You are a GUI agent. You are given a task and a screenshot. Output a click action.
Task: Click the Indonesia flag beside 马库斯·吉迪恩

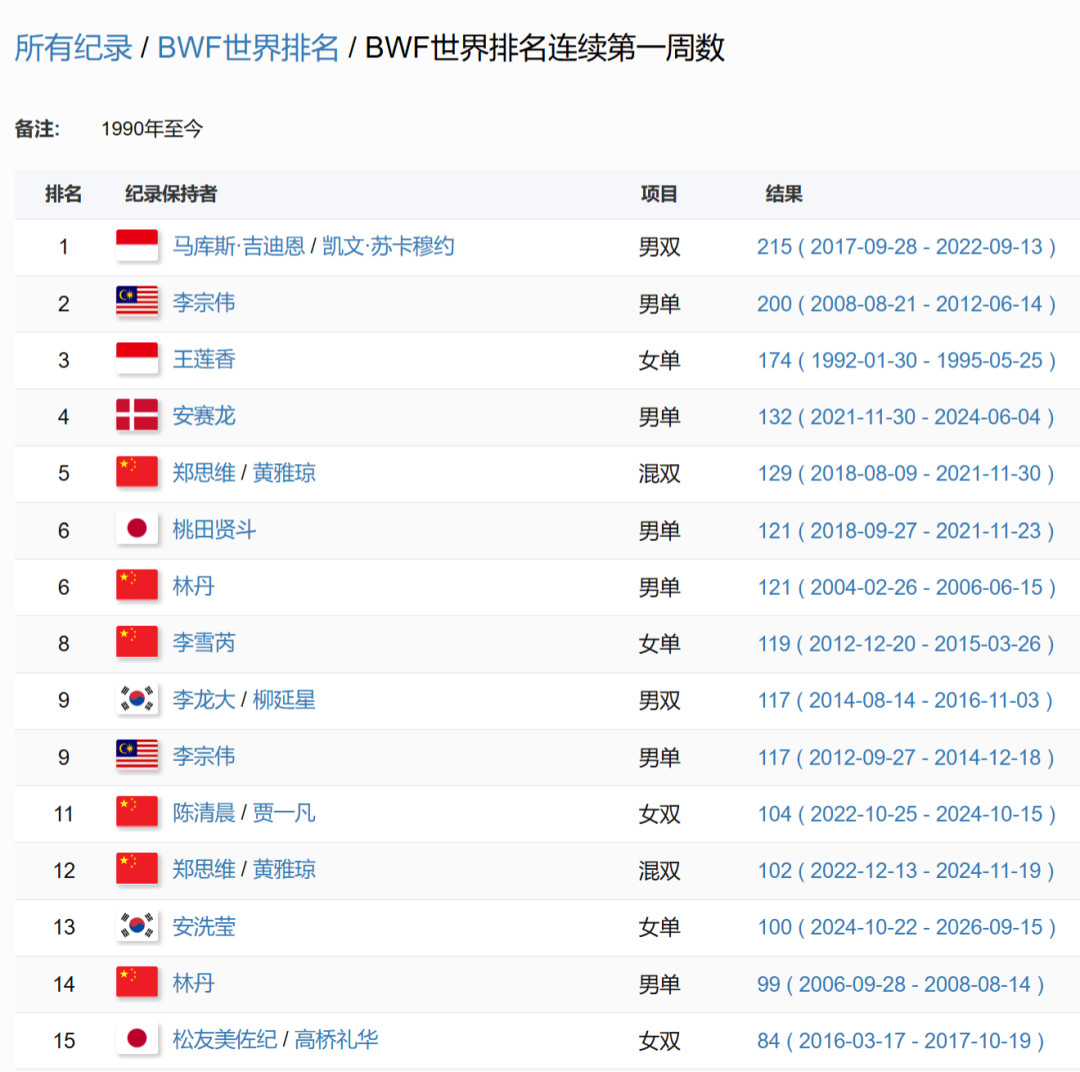137,247
